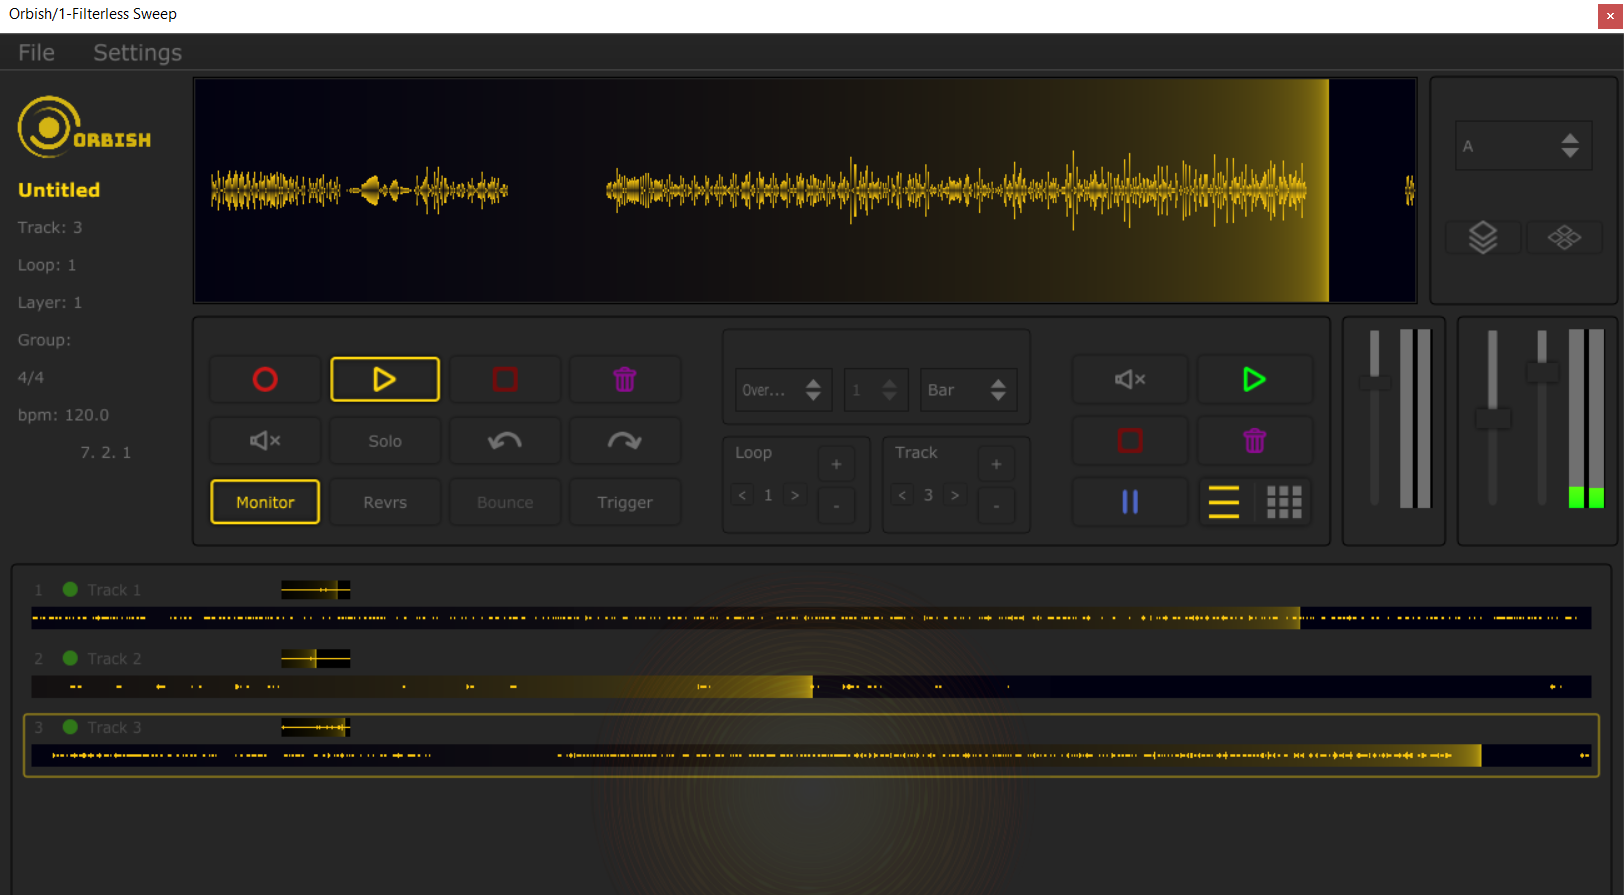Viewport: 1624px width, 895px height.
Task: Click the Orbish logo
Action: (x=84, y=127)
